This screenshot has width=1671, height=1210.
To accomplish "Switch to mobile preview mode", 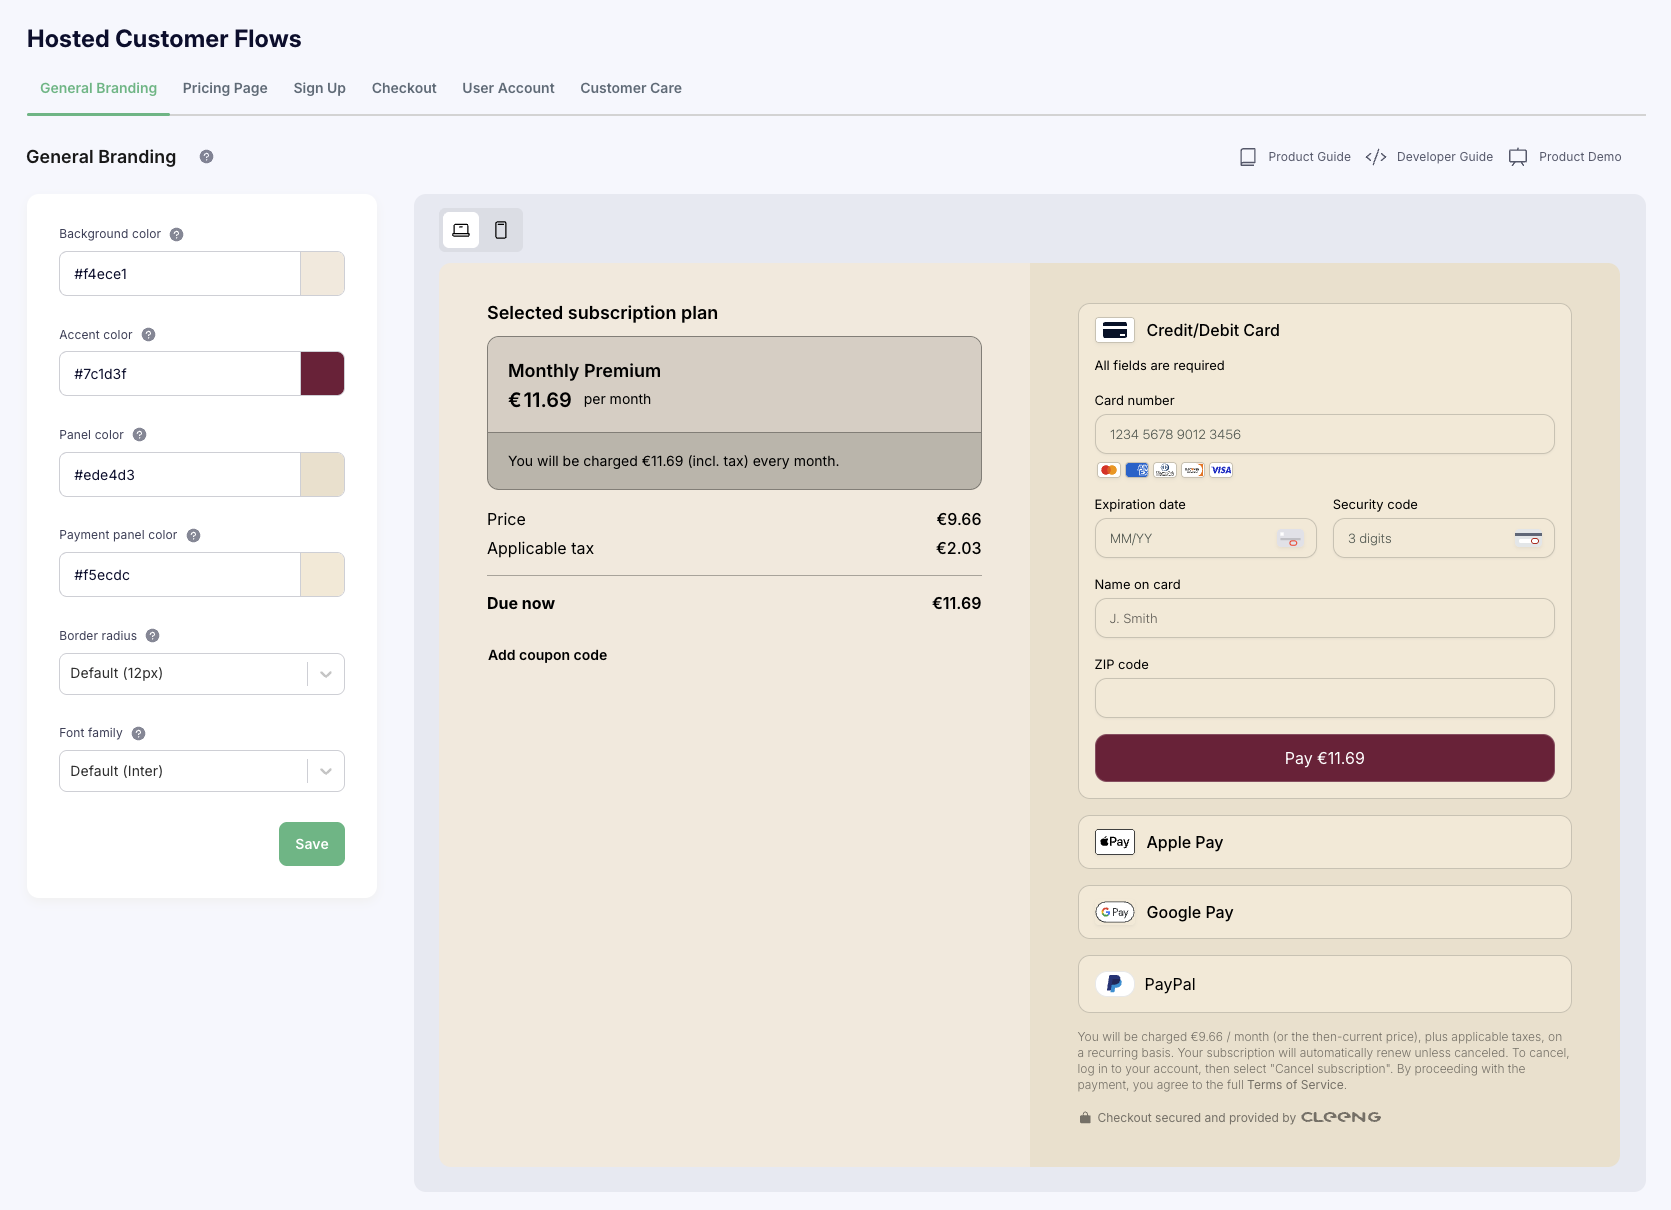I will (501, 230).
